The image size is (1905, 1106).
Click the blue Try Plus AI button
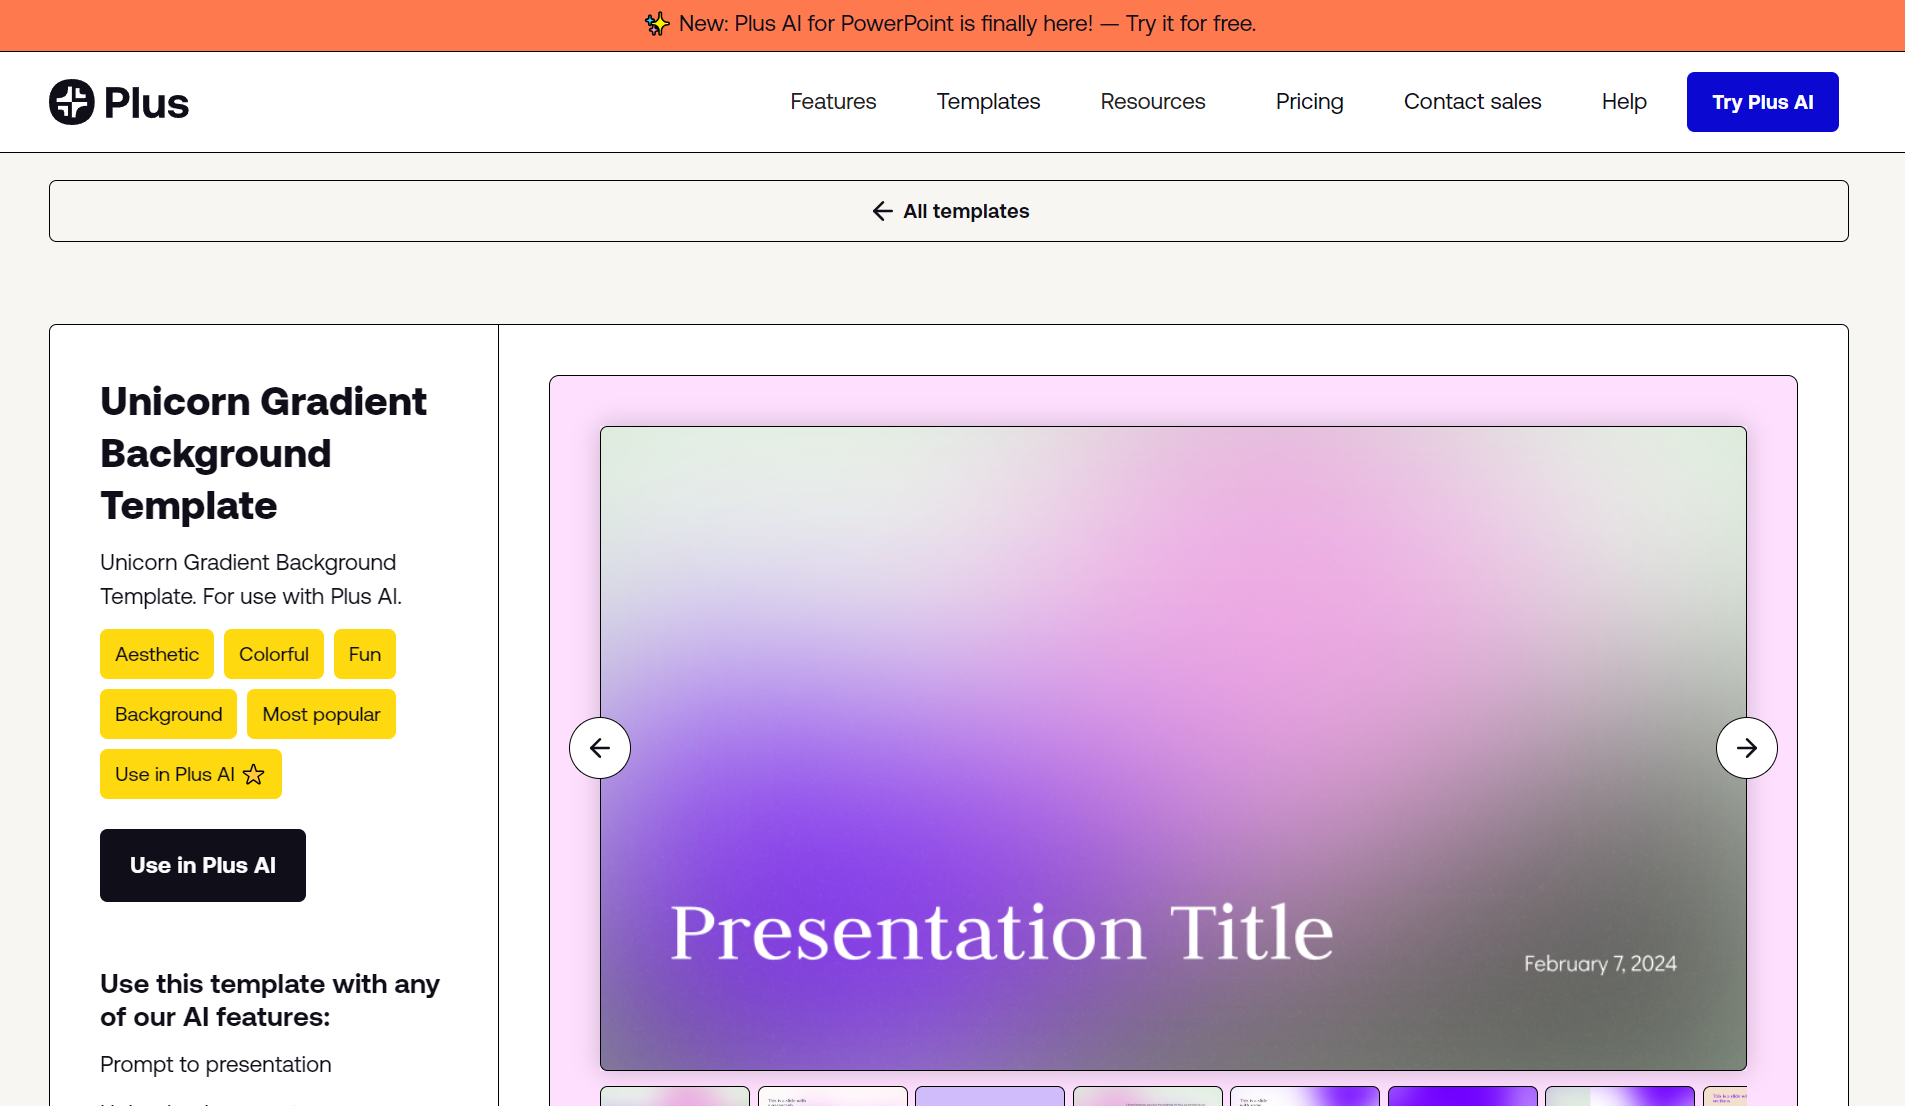(x=1763, y=102)
